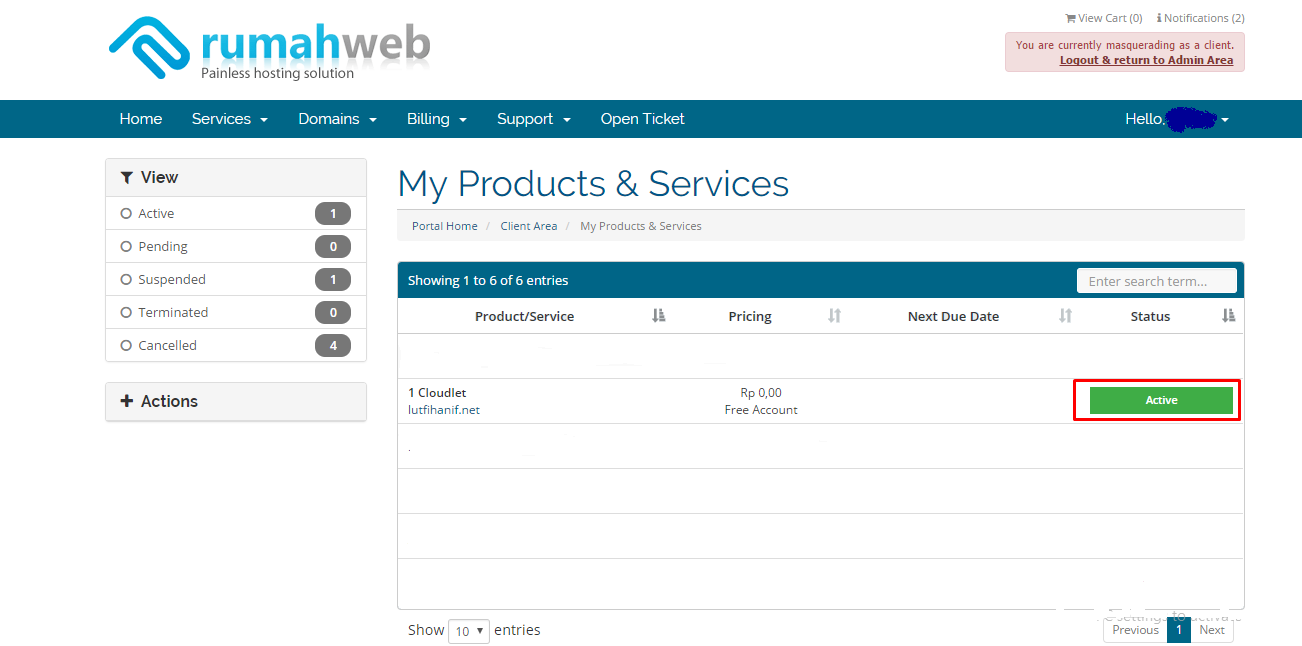Image resolution: width=1302 pixels, height=646 pixels.
Task: Select the Cancelled filter radio
Action: [126, 345]
